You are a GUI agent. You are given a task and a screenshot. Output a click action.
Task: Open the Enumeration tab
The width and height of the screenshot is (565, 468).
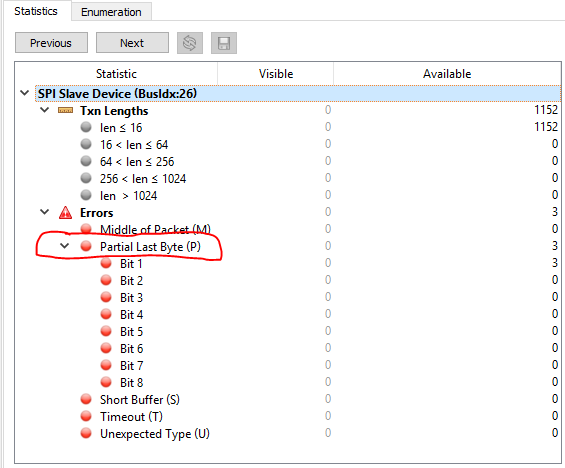click(111, 12)
